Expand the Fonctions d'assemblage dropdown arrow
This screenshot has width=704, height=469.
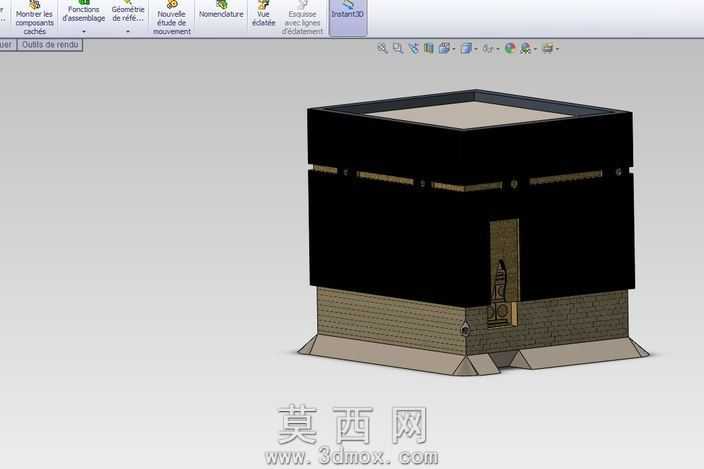click(x=84, y=32)
